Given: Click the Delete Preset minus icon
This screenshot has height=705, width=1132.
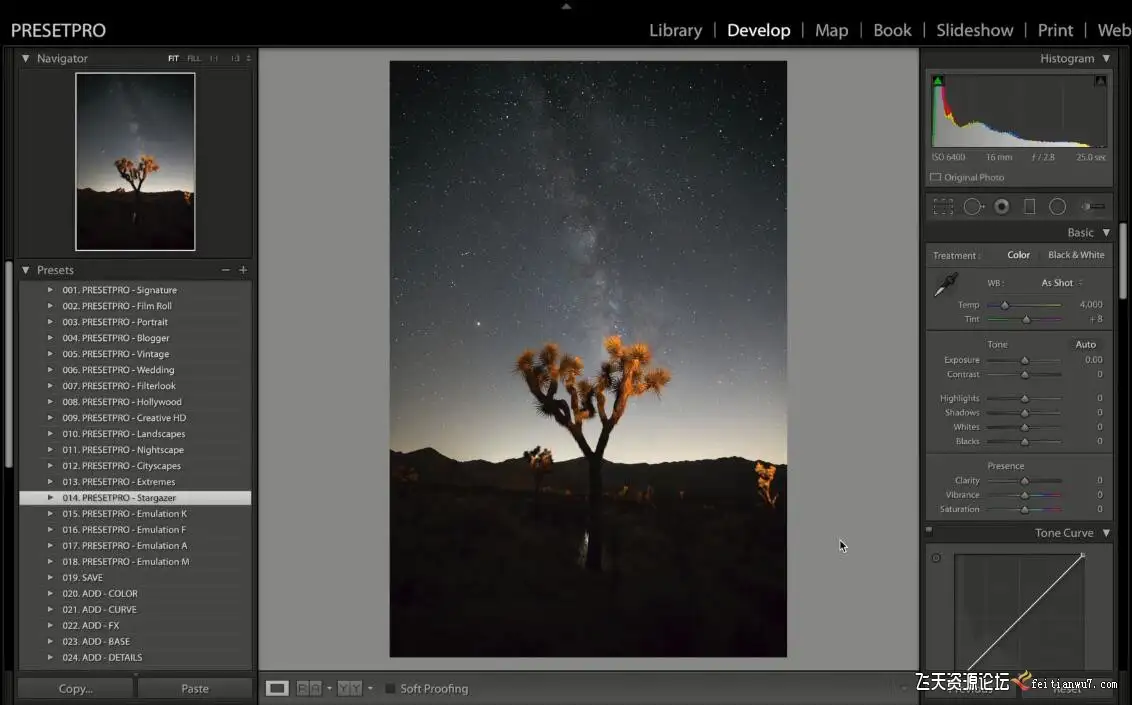Looking at the screenshot, I should tap(226, 270).
